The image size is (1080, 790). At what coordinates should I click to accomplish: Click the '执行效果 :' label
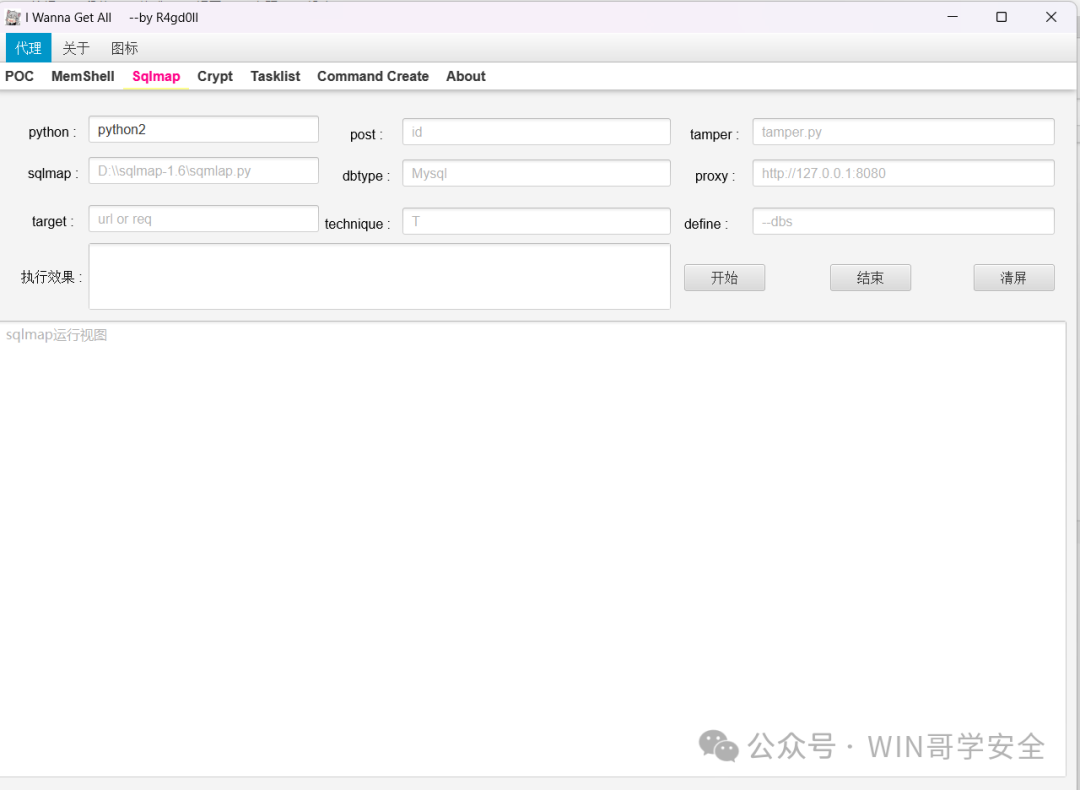pos(52,278)
